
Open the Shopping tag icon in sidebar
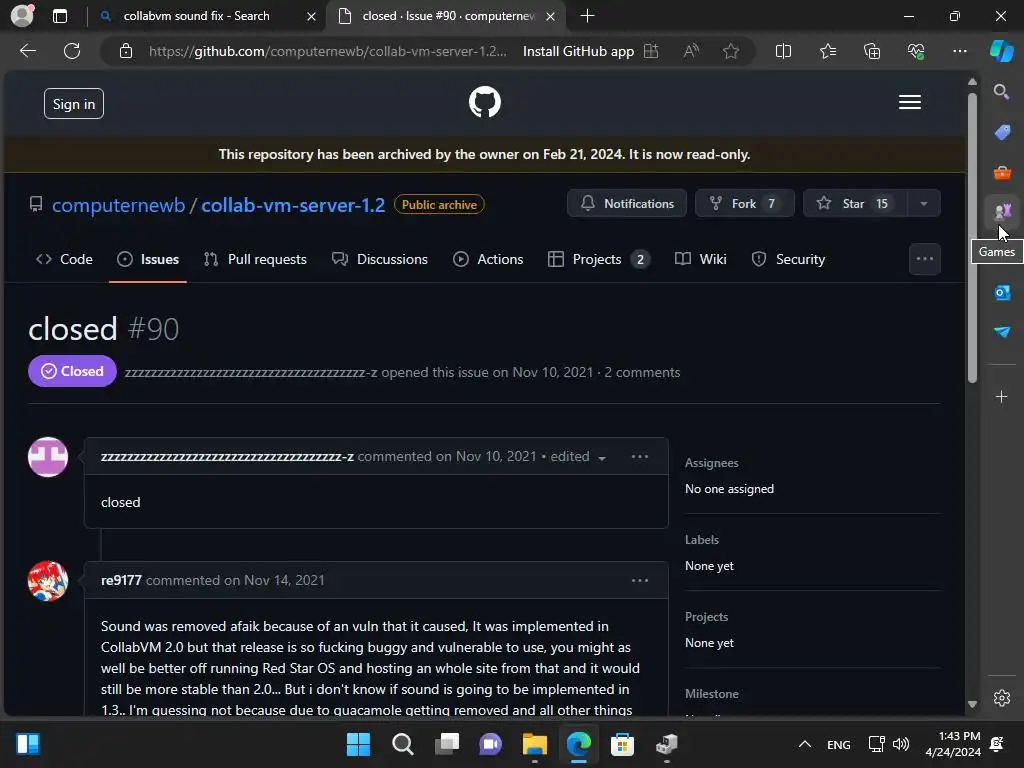pos(1002,132)
